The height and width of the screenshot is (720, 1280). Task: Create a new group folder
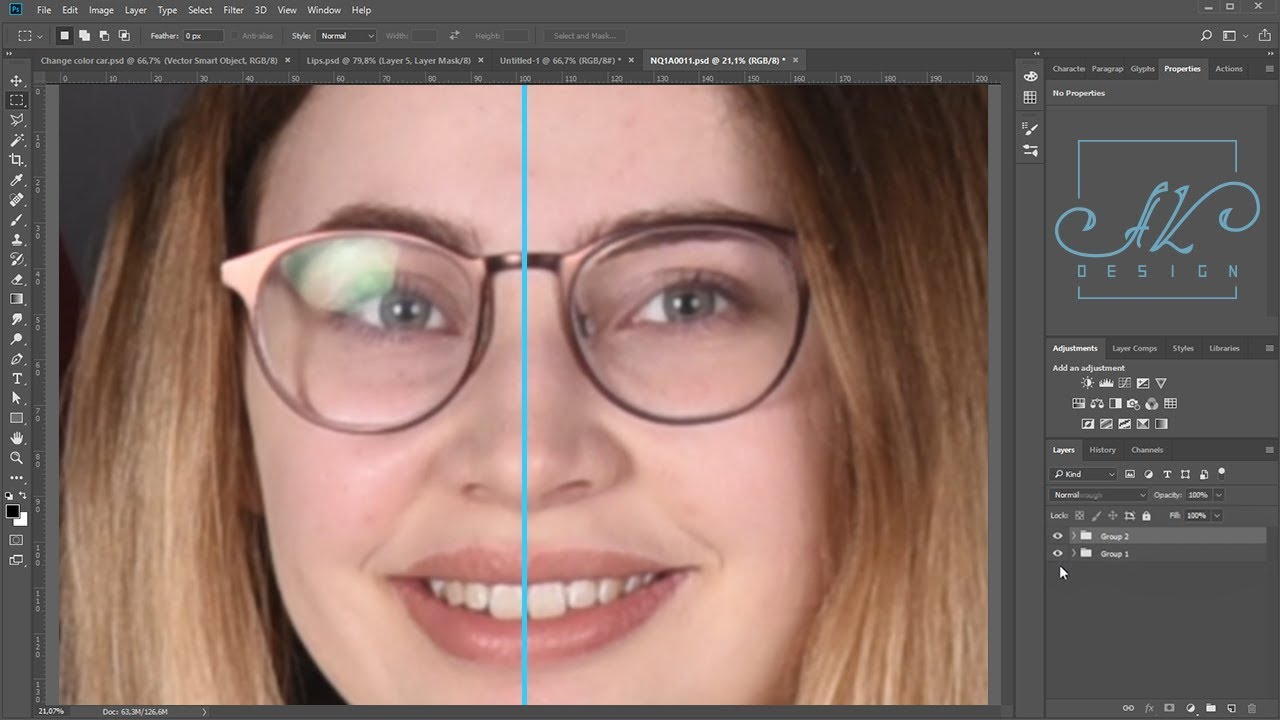(1210, 708)
